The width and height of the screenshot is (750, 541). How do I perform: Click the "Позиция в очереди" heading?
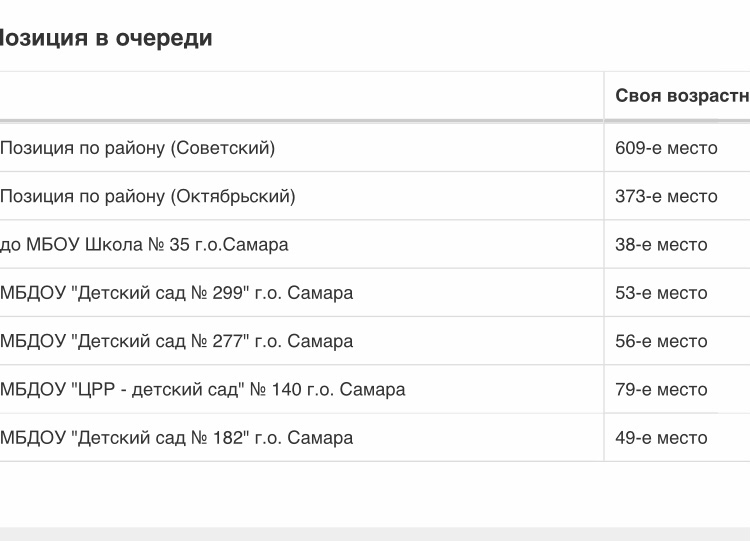105,38
